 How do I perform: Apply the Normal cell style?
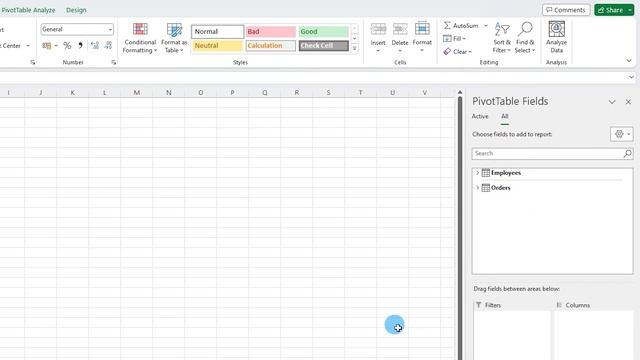[218, 31]
